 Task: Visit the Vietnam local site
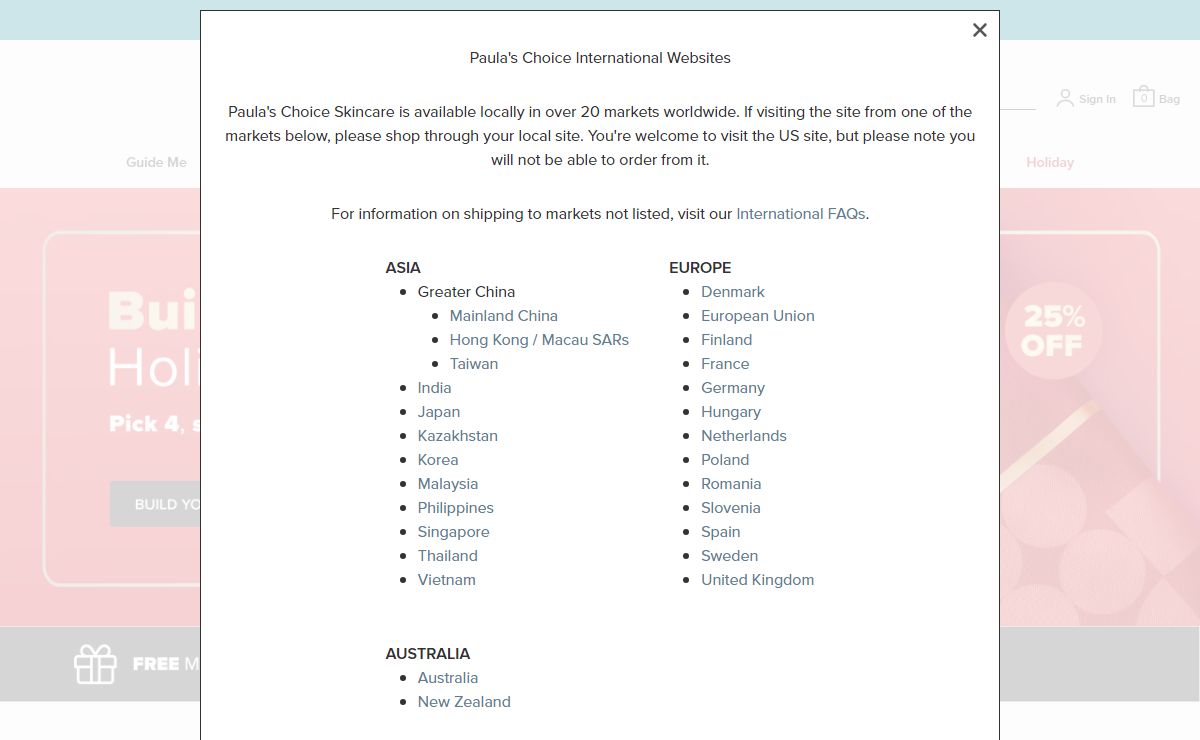tap(447, 580)
